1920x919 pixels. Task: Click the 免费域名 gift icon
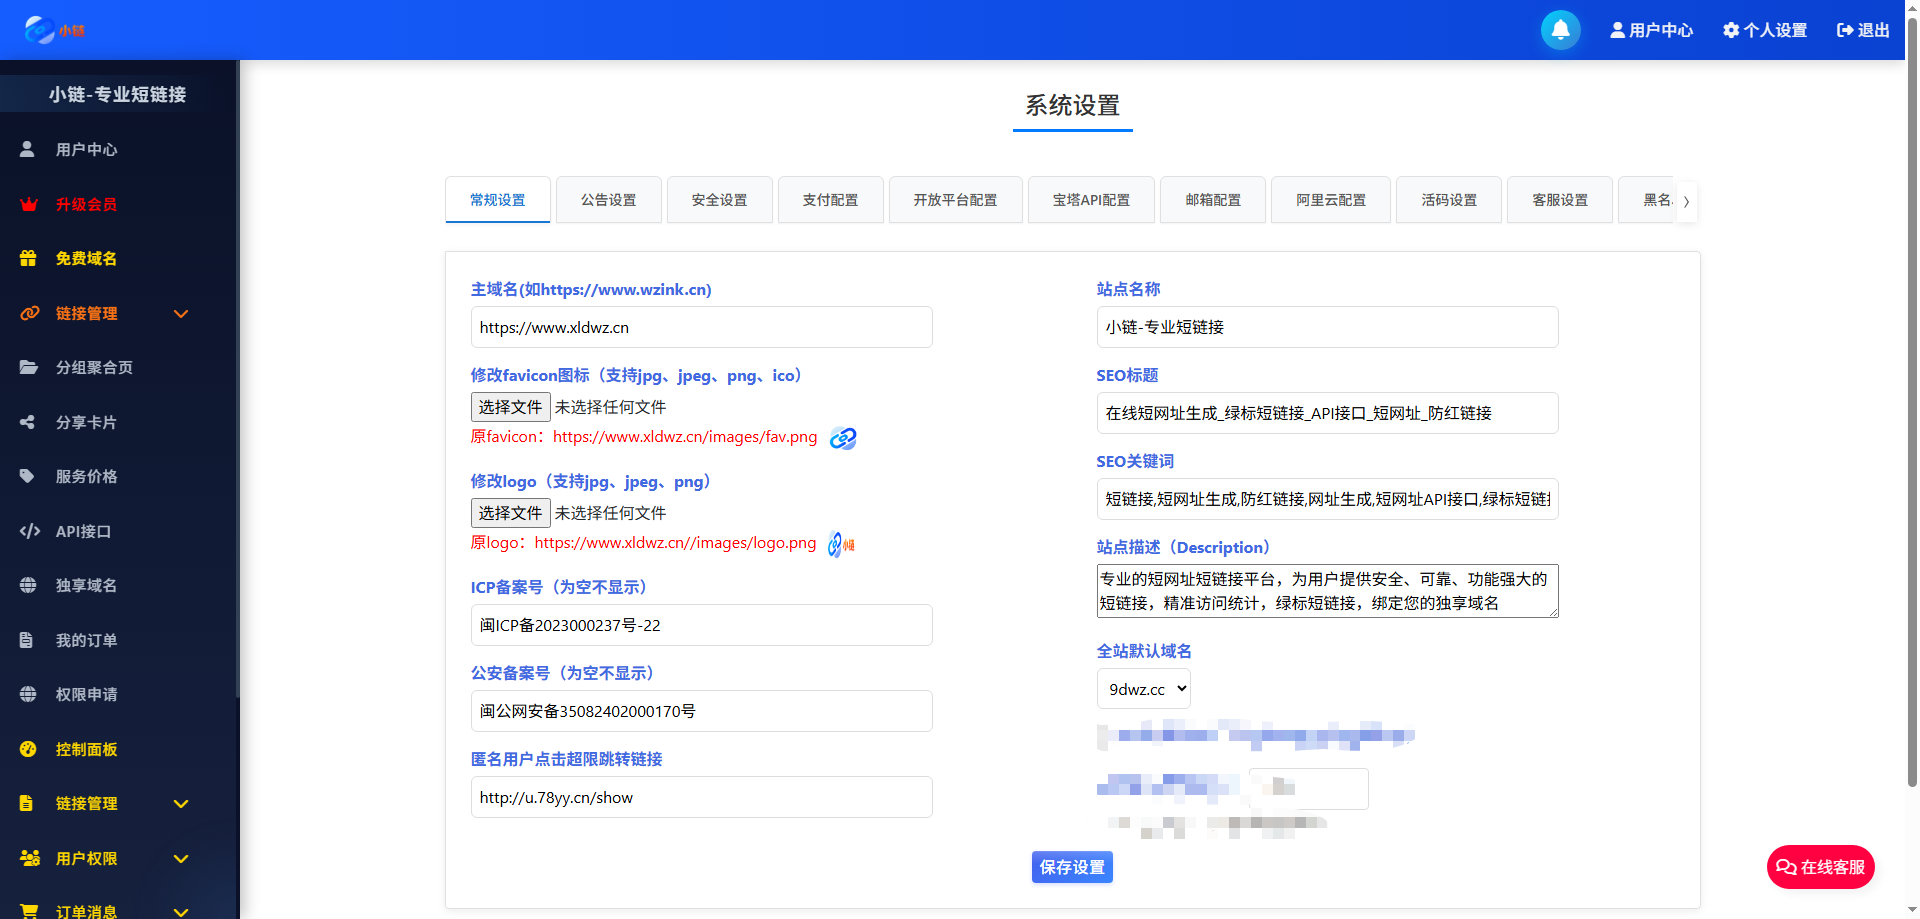click(27, 258)
